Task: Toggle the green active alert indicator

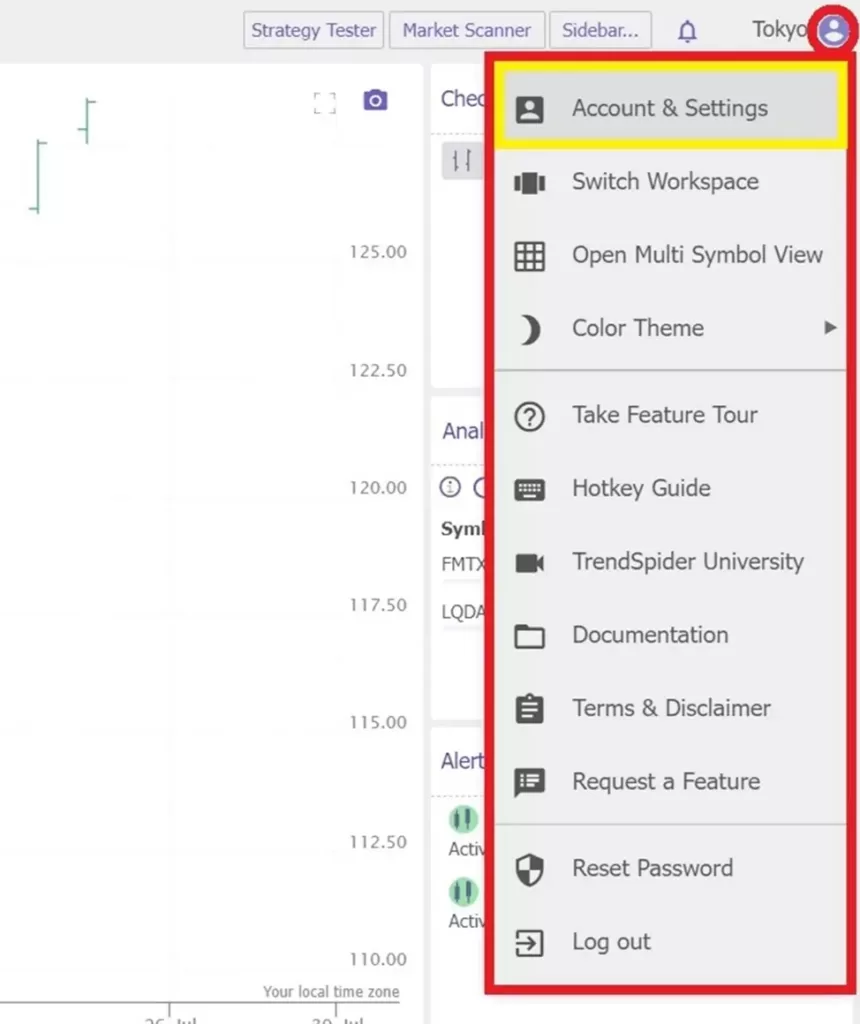Action: coord(463,818)
